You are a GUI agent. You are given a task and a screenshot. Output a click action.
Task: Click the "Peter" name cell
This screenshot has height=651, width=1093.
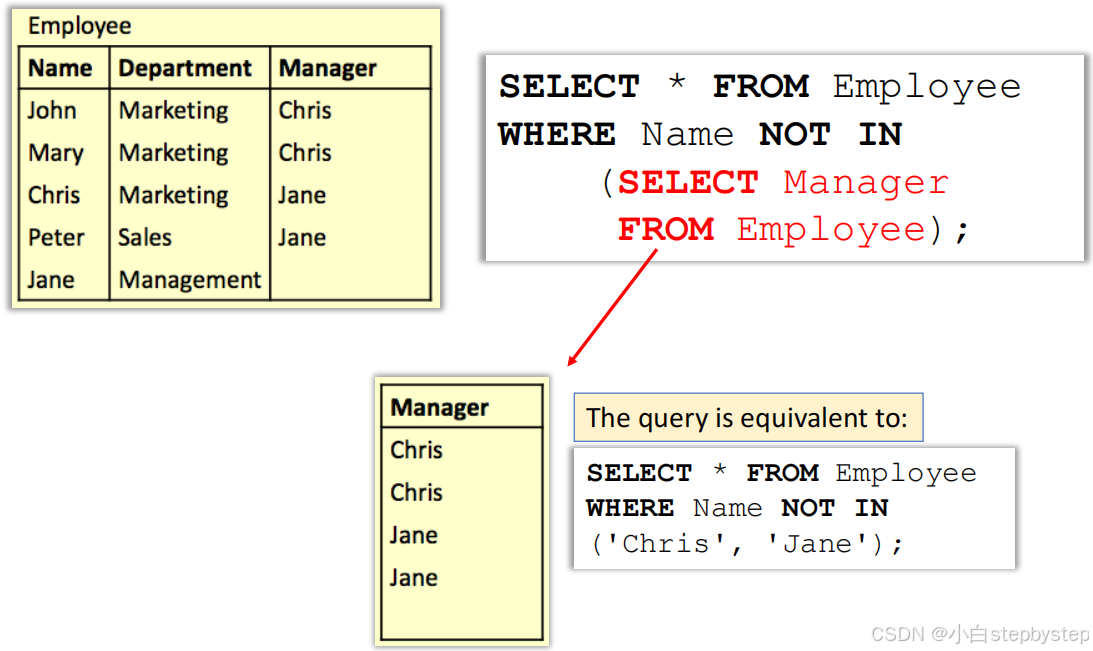coord(56,238)
